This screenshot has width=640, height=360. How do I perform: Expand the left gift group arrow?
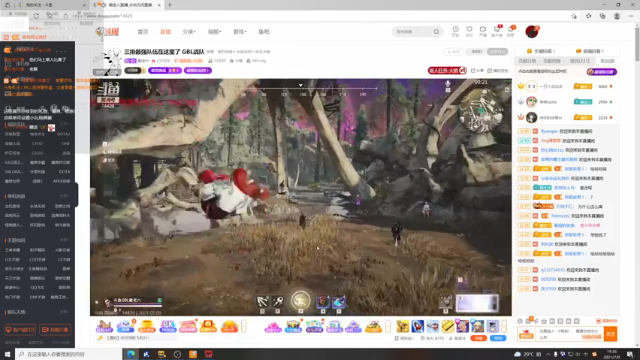[244, 326]
